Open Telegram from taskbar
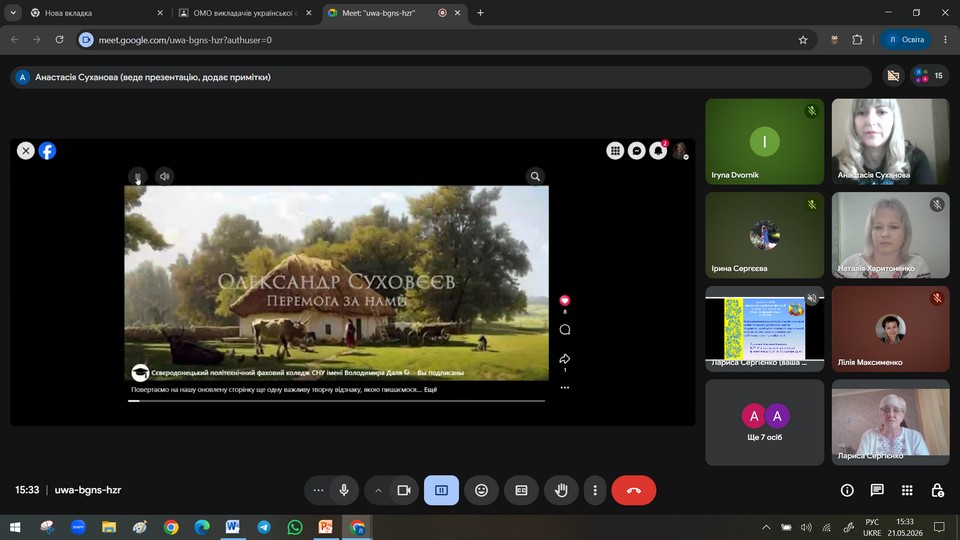Screen dimensions: 960x540 point(264,527)
